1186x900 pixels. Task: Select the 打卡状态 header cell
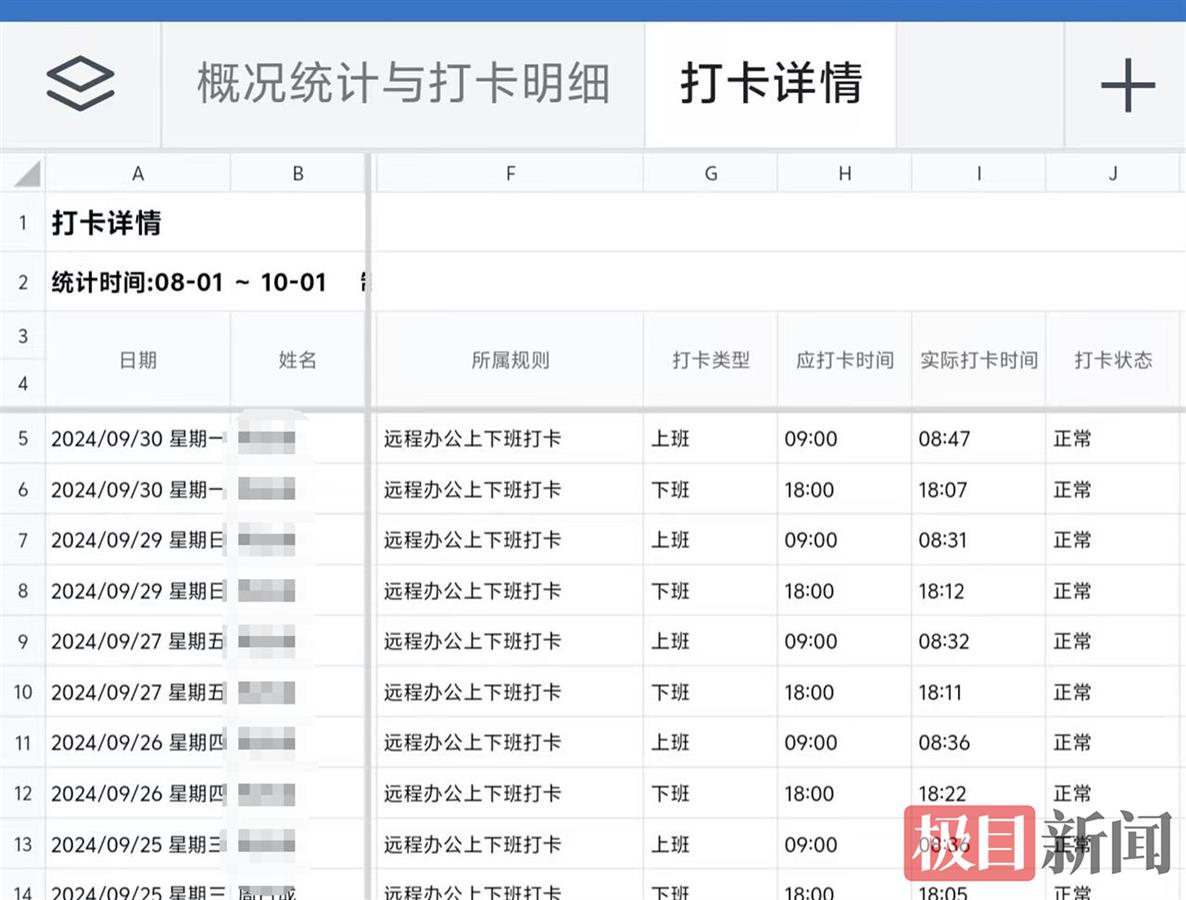click(1113, 360)
